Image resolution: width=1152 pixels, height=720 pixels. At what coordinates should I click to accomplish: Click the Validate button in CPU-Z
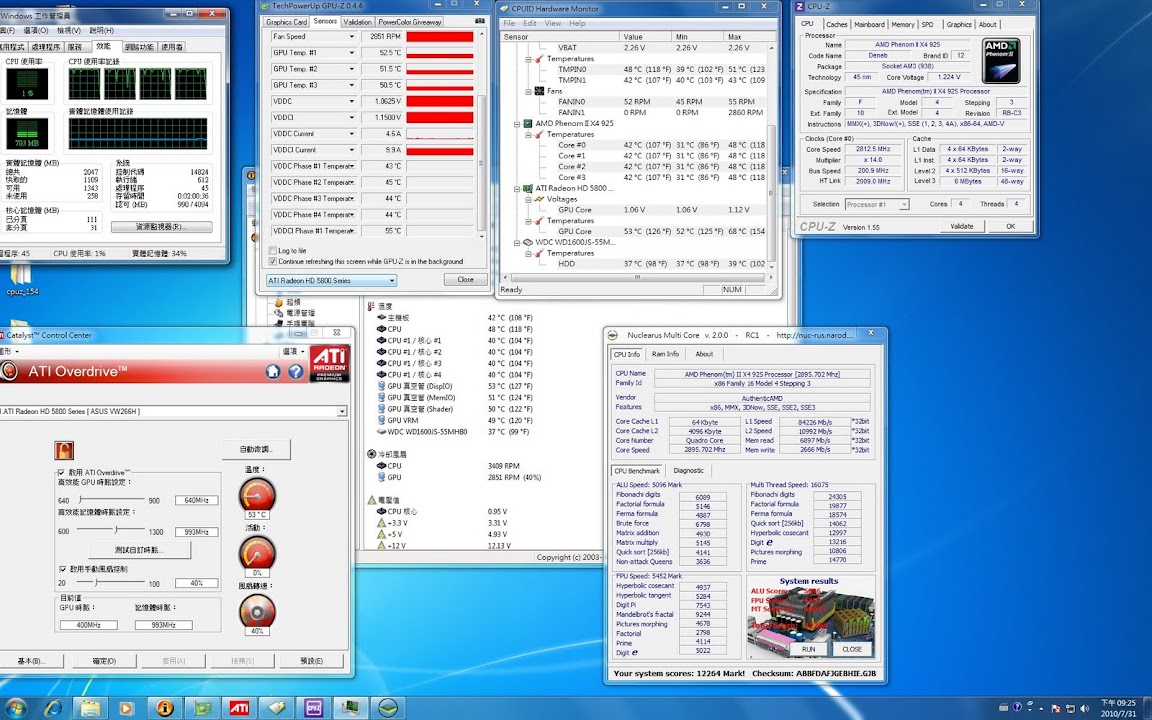pos(962,226)
